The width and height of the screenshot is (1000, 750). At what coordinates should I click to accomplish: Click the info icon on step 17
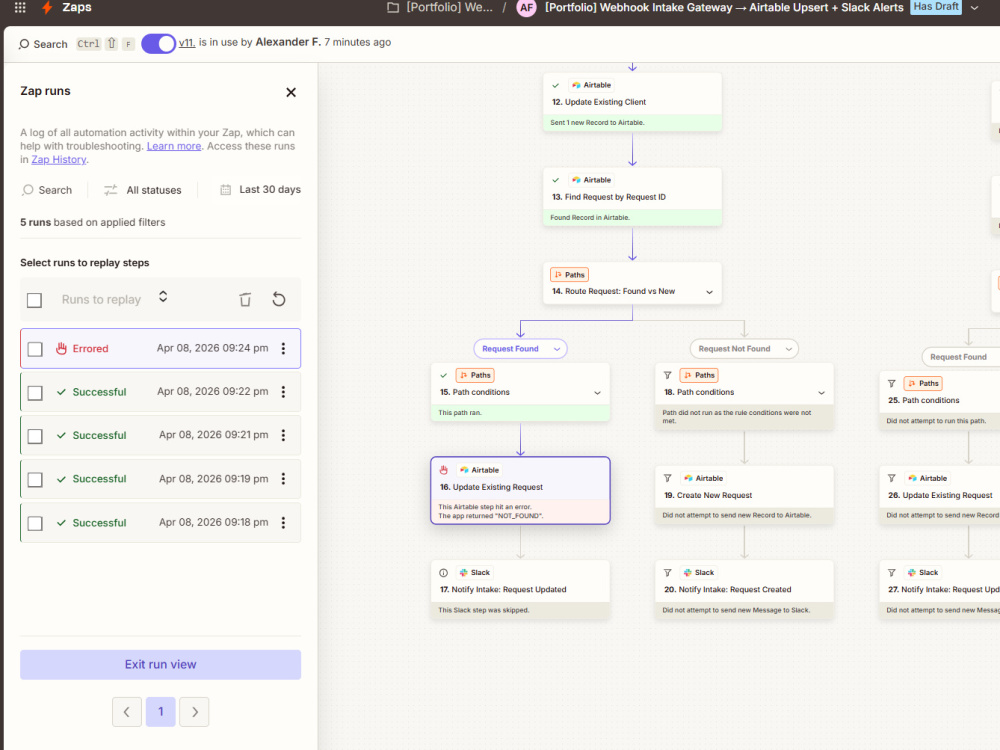coord(444,573)
